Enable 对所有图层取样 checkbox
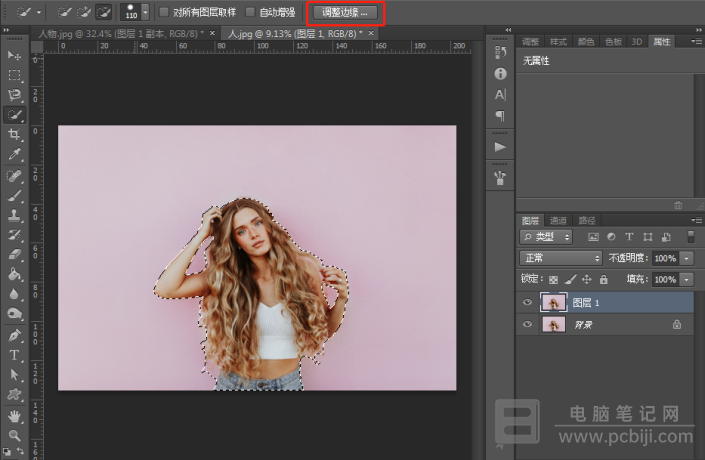The width and height of the screenshot is (705, 460). click(164, 13)
